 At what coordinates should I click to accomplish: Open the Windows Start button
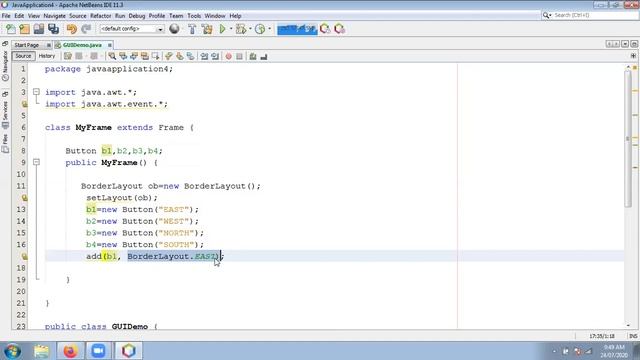12,351
